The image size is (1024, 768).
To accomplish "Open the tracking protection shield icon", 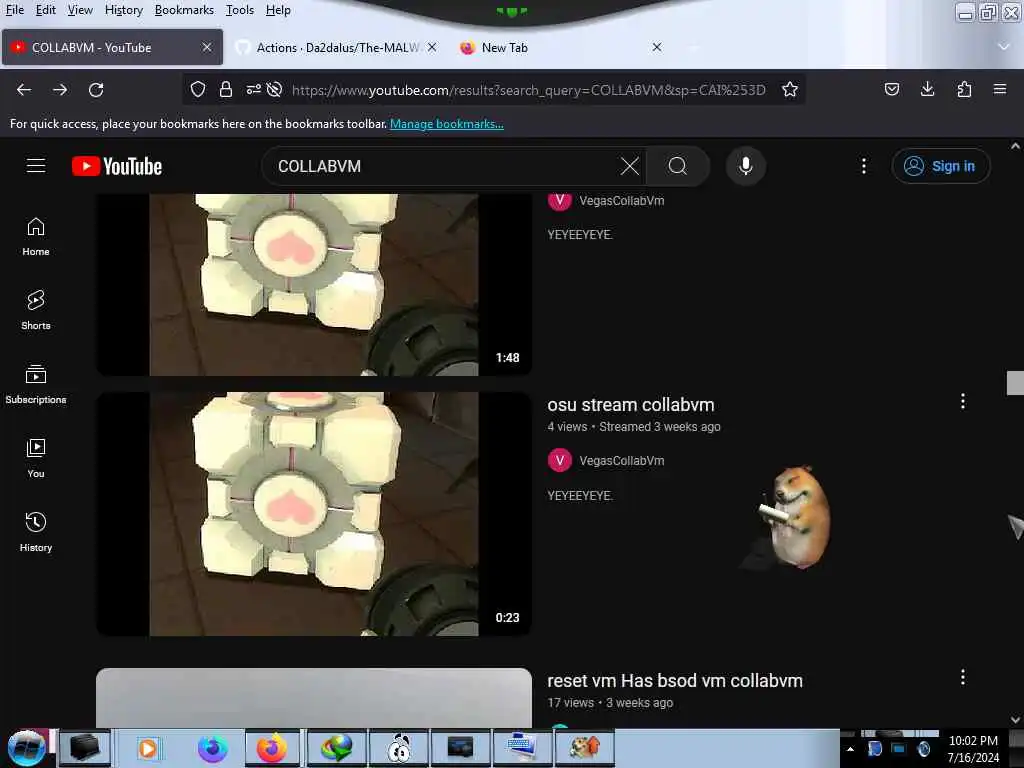I will pos(198,89).
